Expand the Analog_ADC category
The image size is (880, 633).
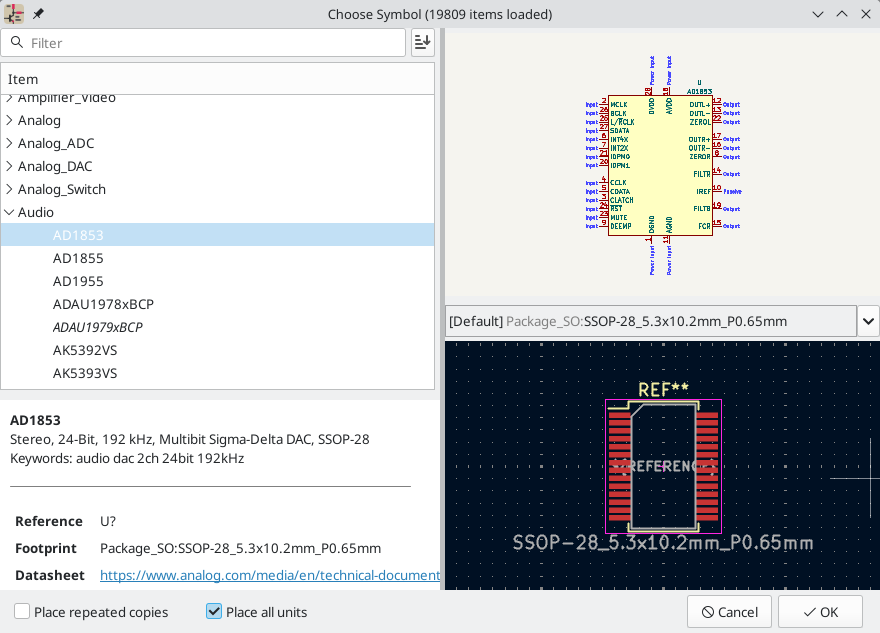12,143
